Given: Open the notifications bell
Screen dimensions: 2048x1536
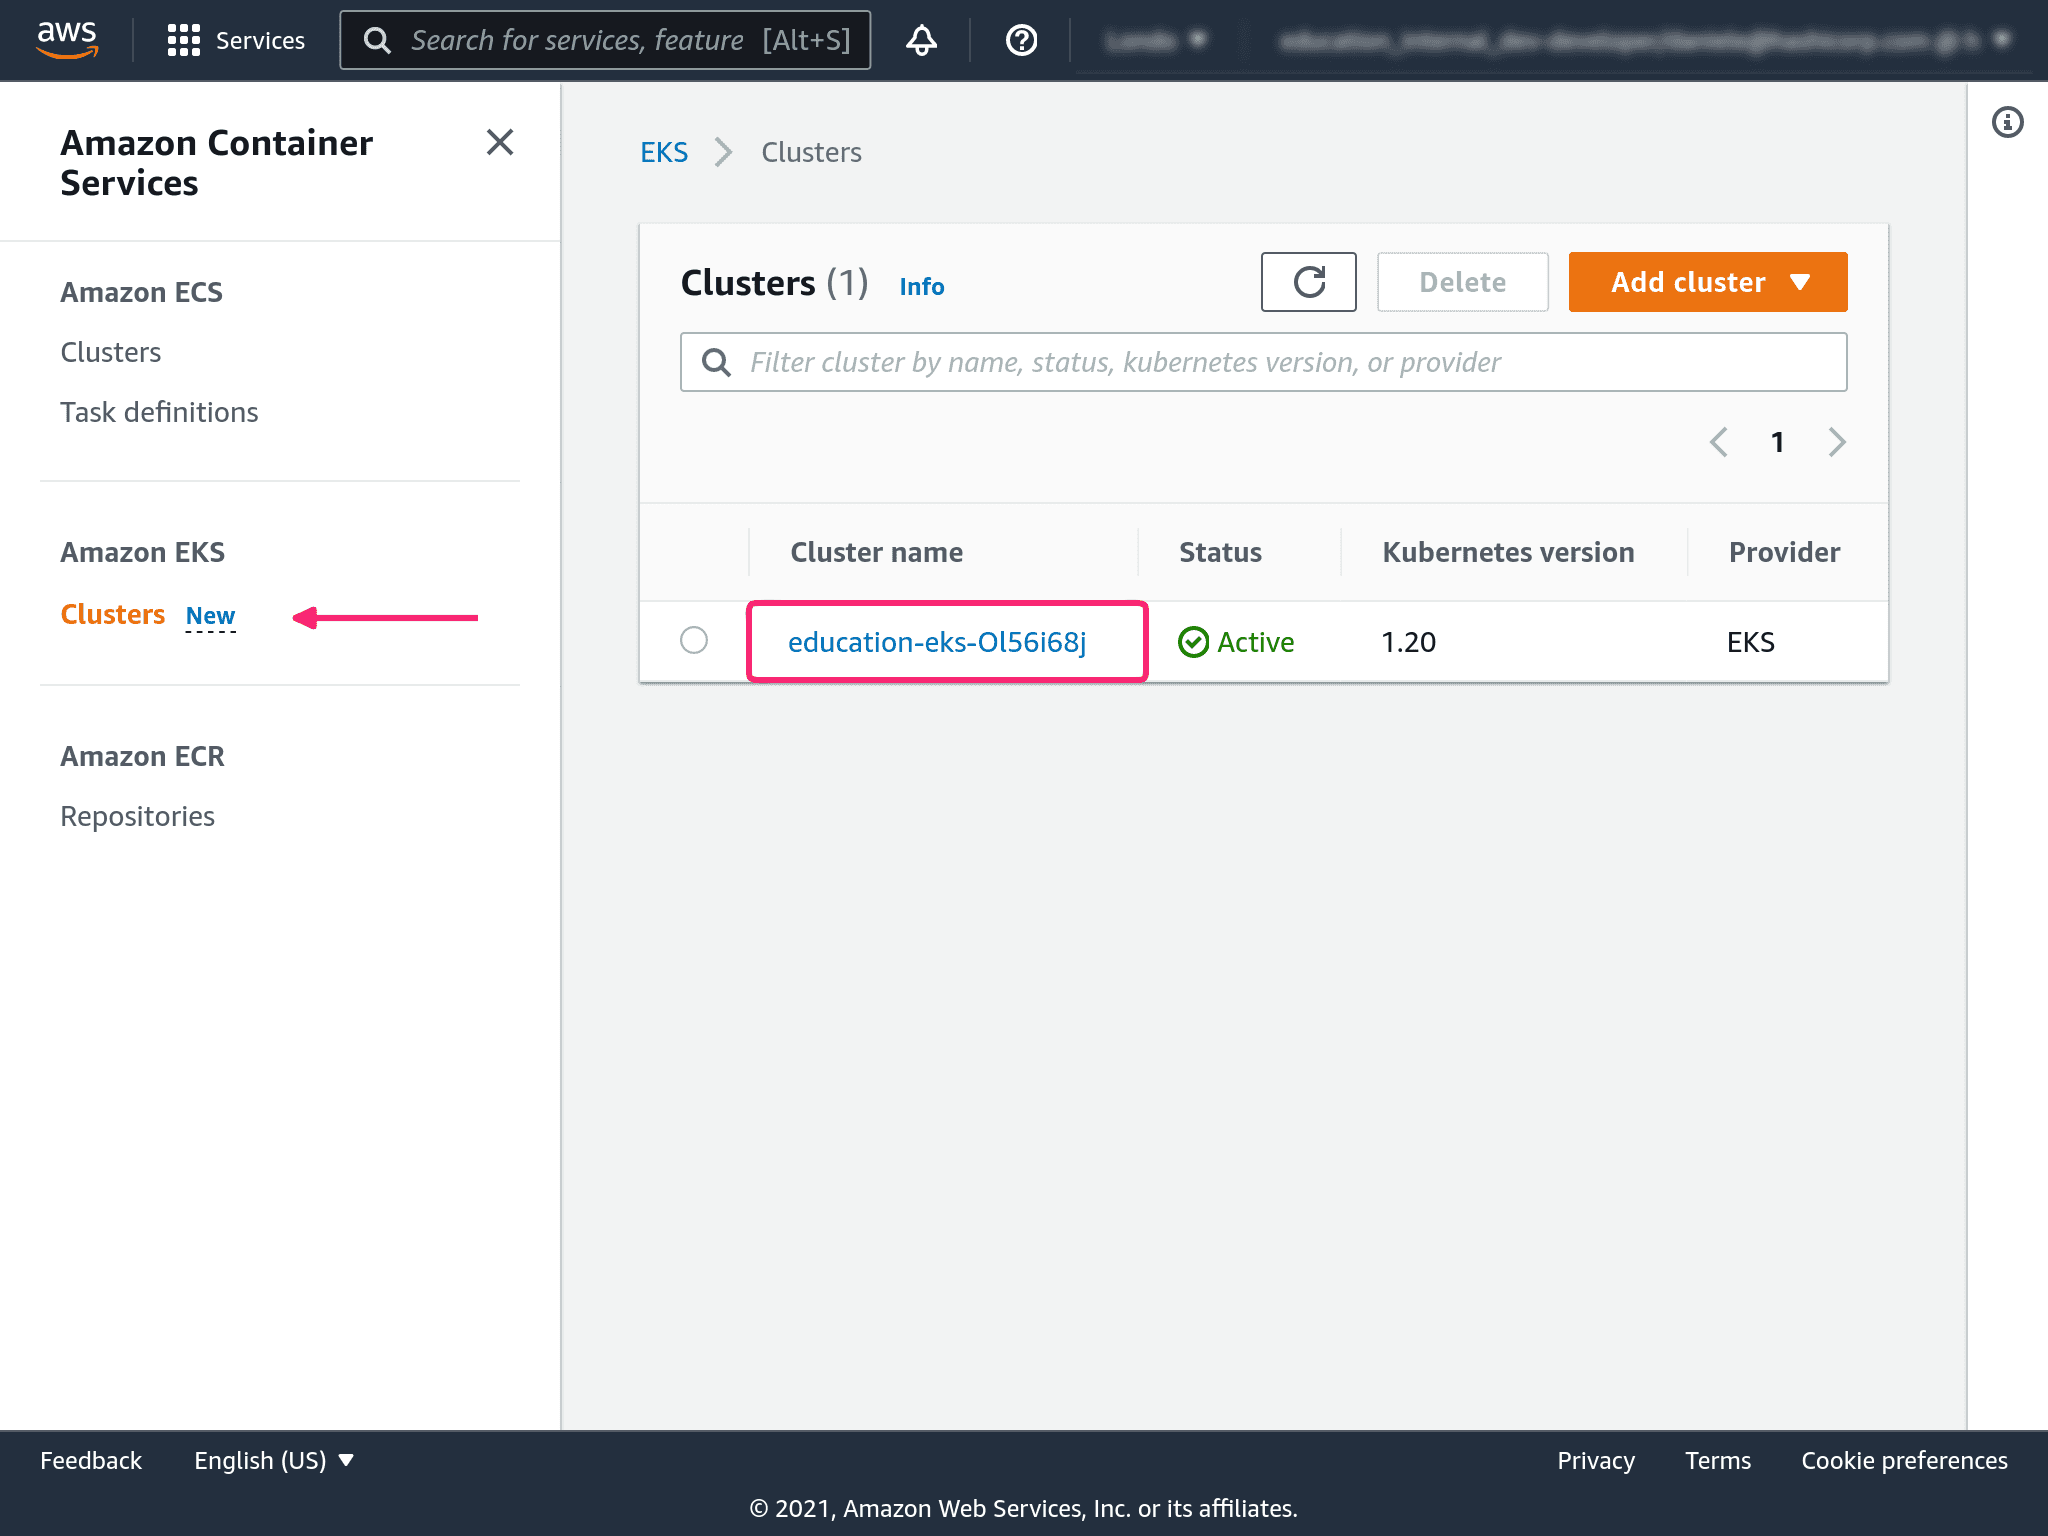Looking at the screenshot, I should click(921, 40).
